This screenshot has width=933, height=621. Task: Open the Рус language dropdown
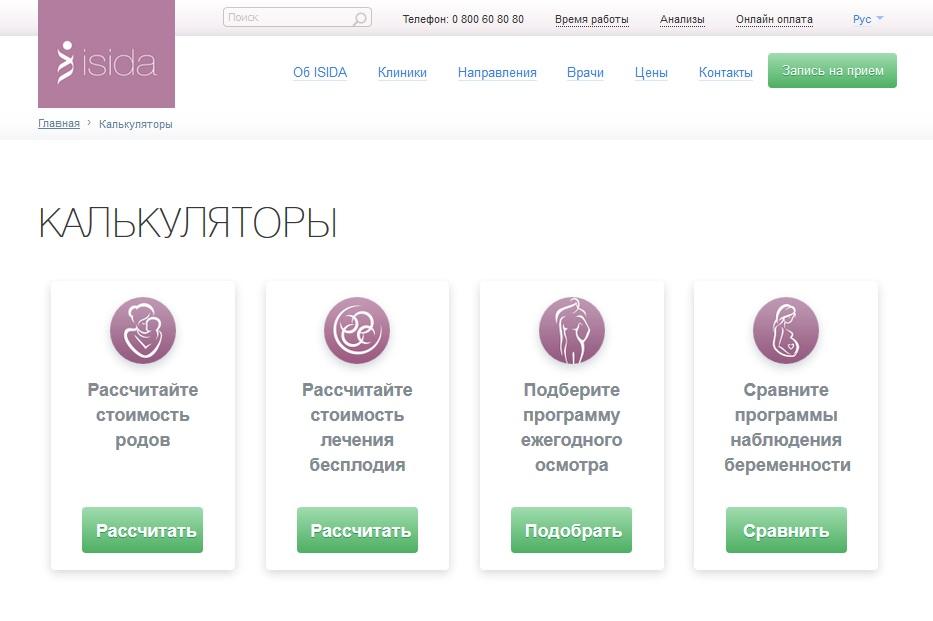[x=868, y=19]
